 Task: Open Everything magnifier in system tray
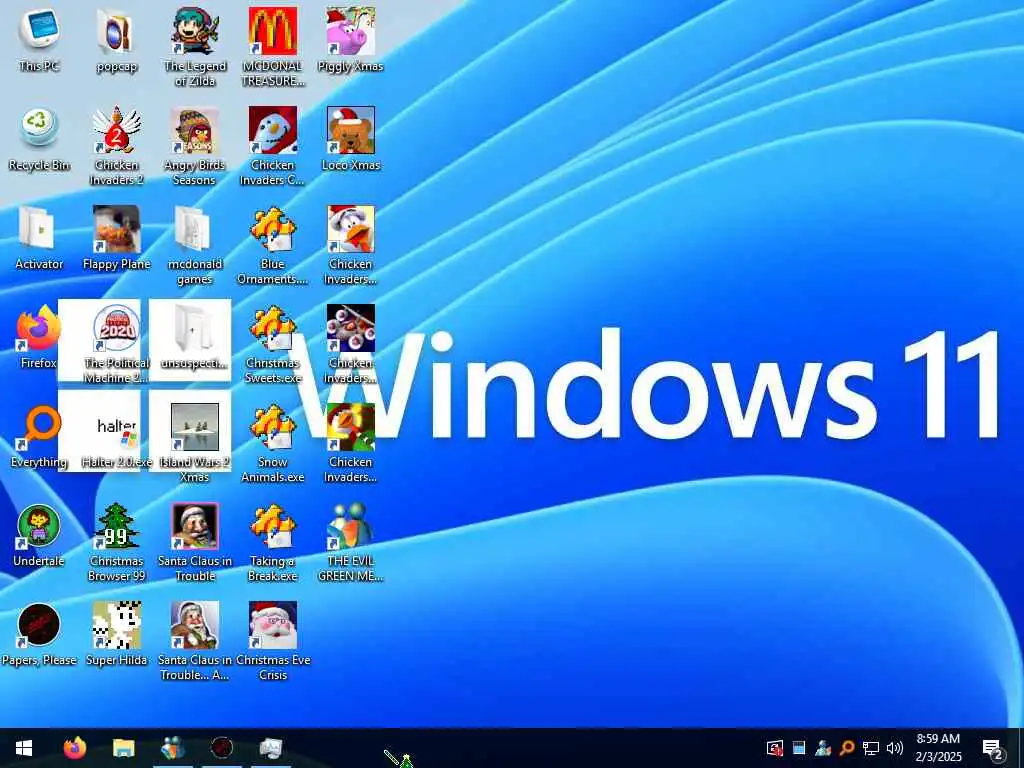(x=847, y=748)
